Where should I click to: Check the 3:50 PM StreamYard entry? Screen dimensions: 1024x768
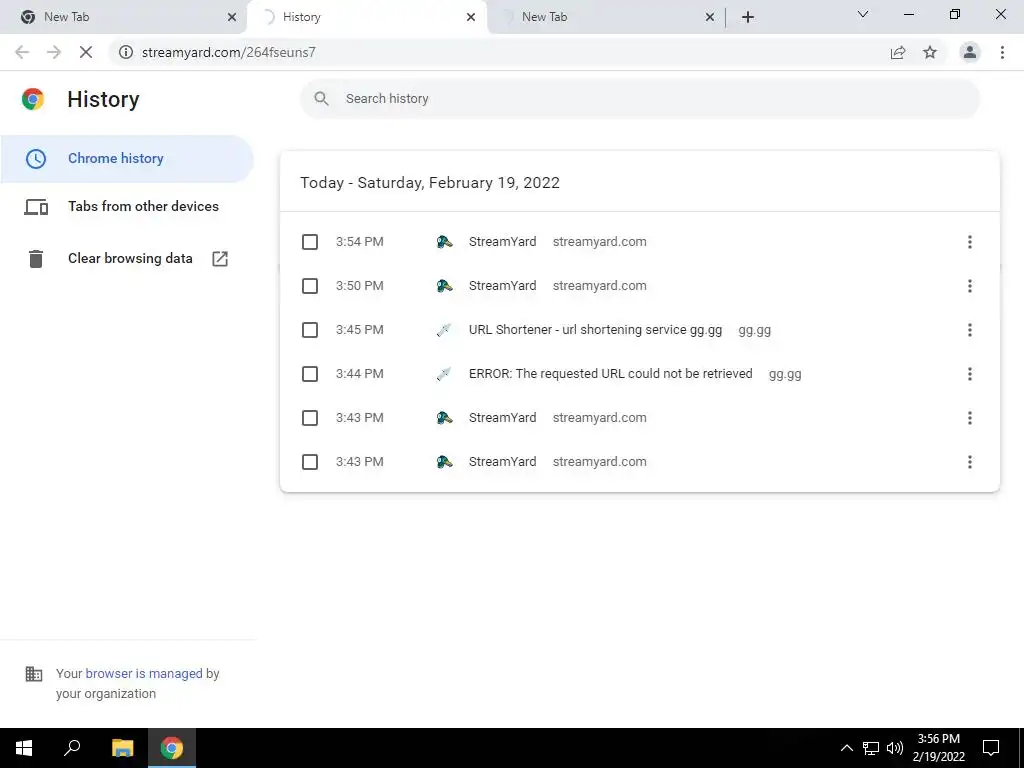tap(310, 286)
